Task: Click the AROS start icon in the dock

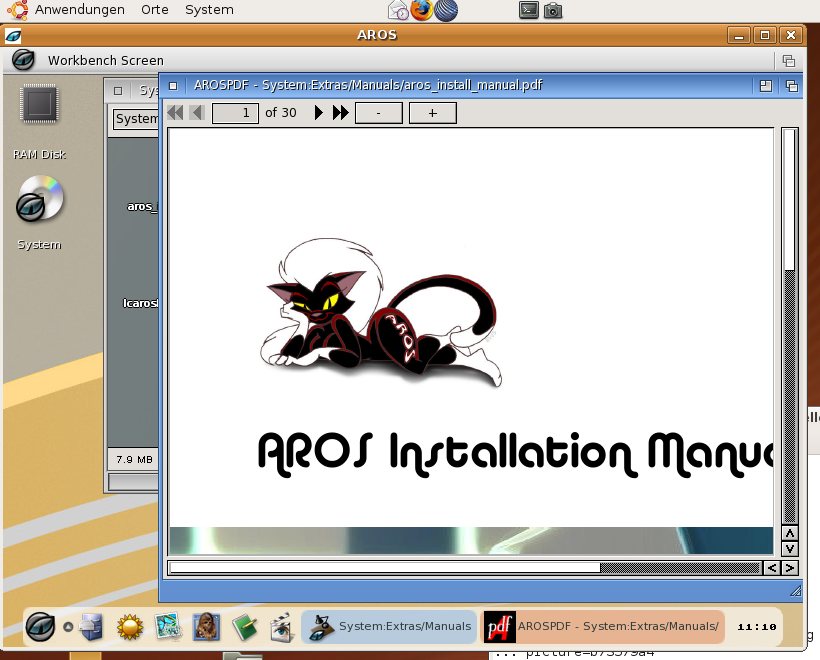Action: coord(40,626)
